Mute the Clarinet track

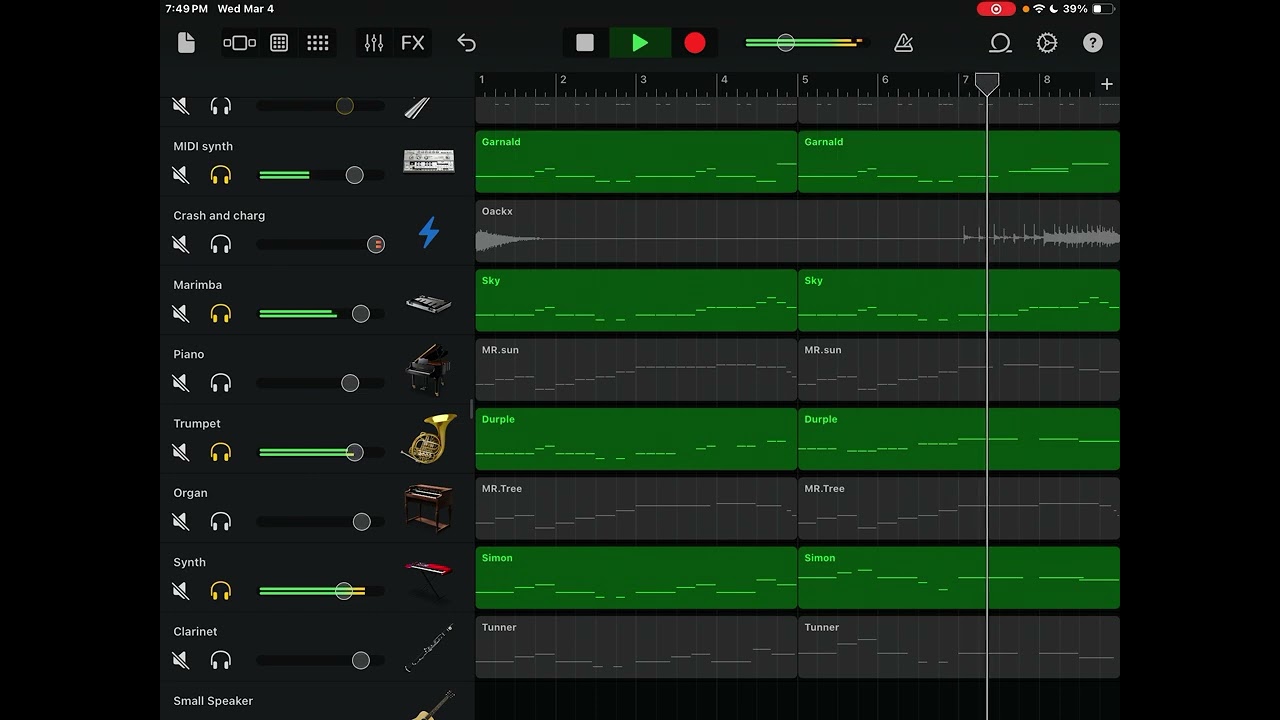[181, 660]
